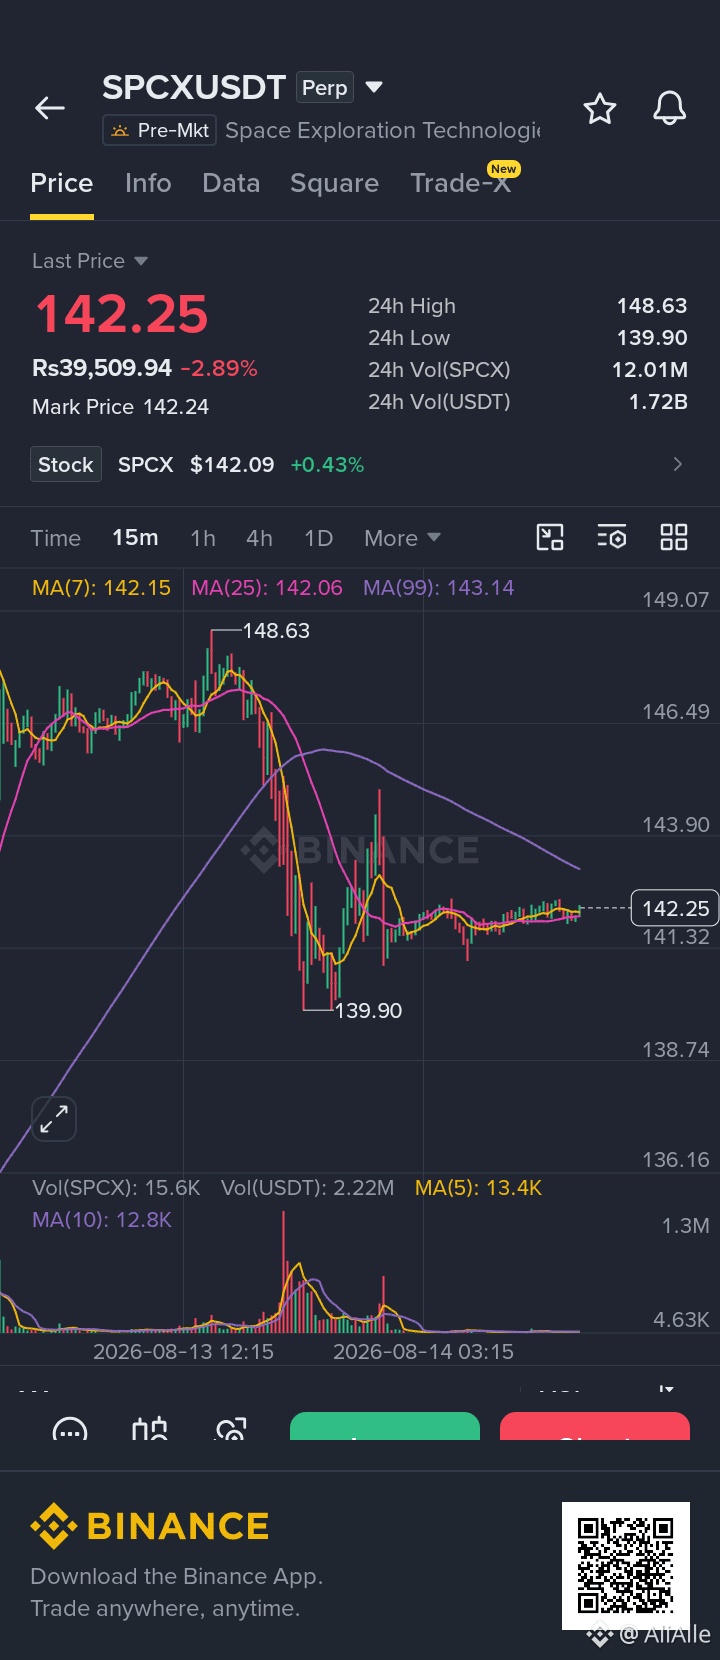Viewport: 720px width, 1660px height.
Task: Tap the 2026-08-14 03:15 time label
Action: tap(423, 1352)
